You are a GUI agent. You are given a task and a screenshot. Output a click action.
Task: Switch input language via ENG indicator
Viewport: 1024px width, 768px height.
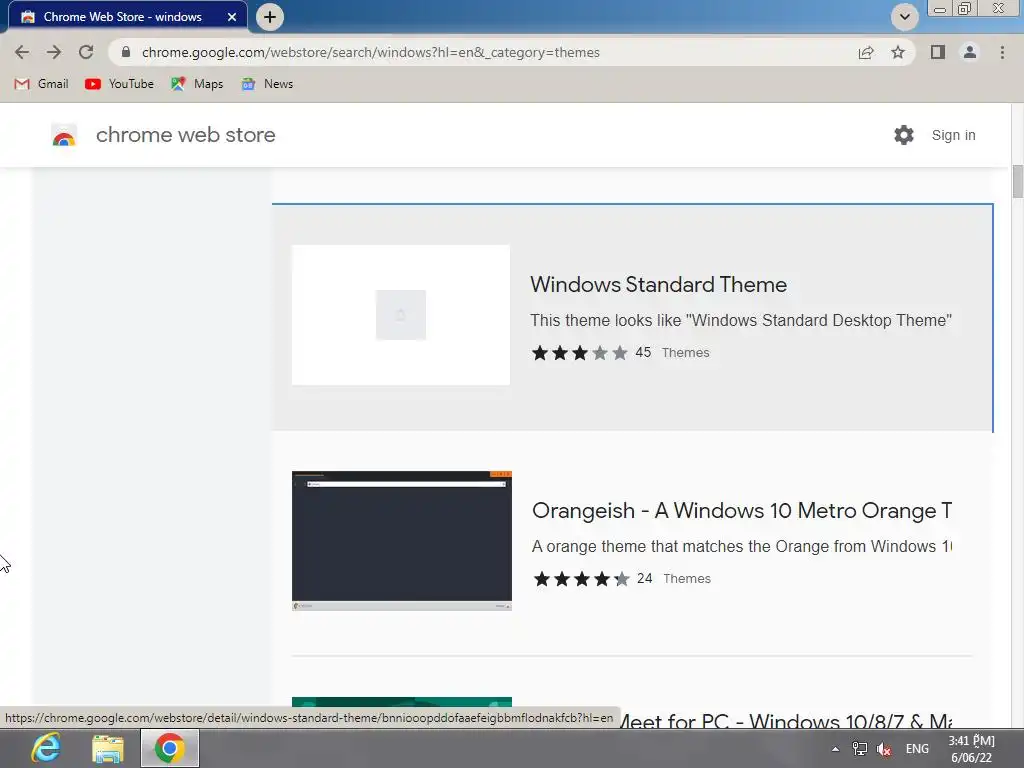(x=917, y=749)
